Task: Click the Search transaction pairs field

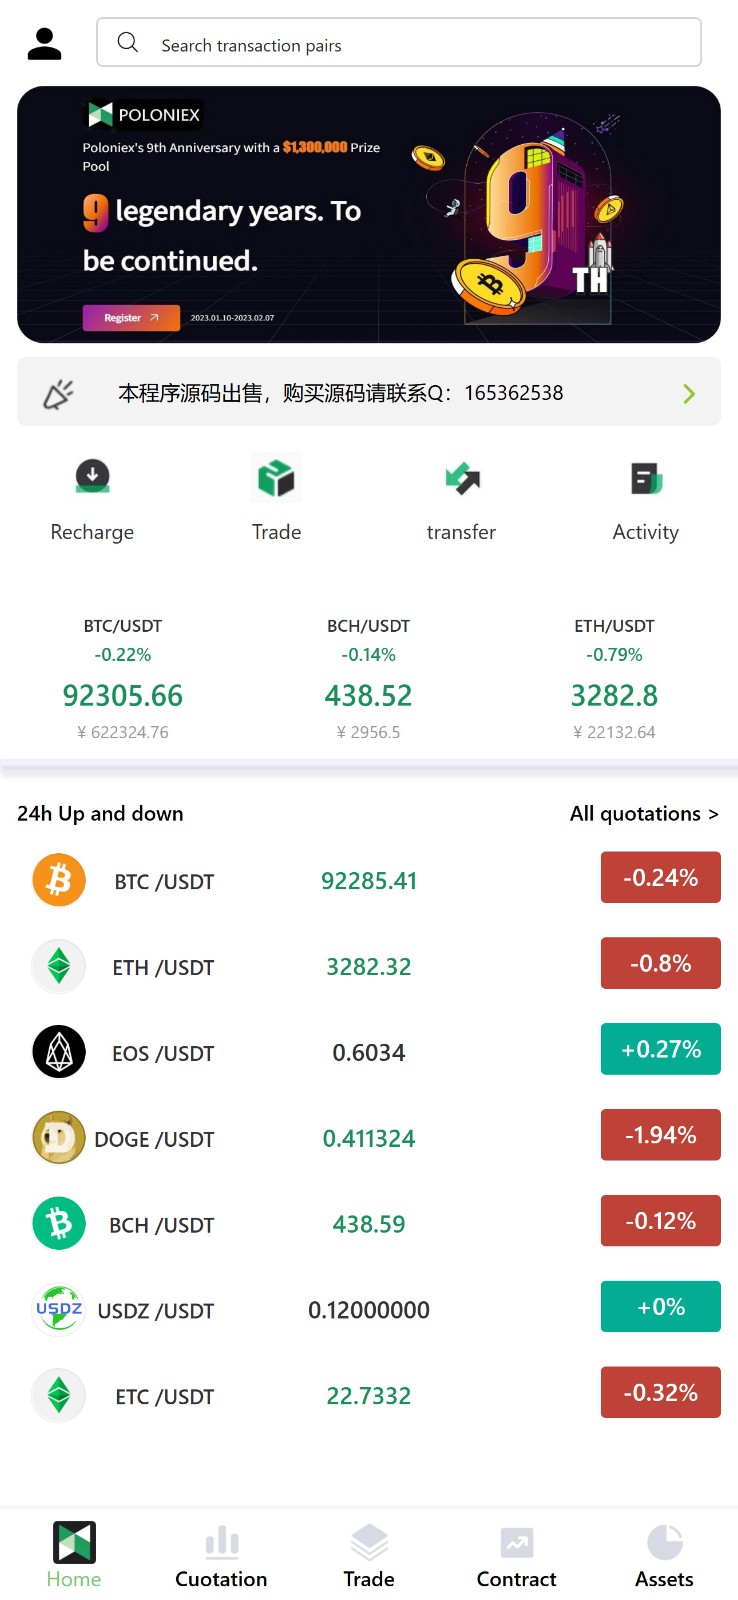Action: [x=399, y=43]
